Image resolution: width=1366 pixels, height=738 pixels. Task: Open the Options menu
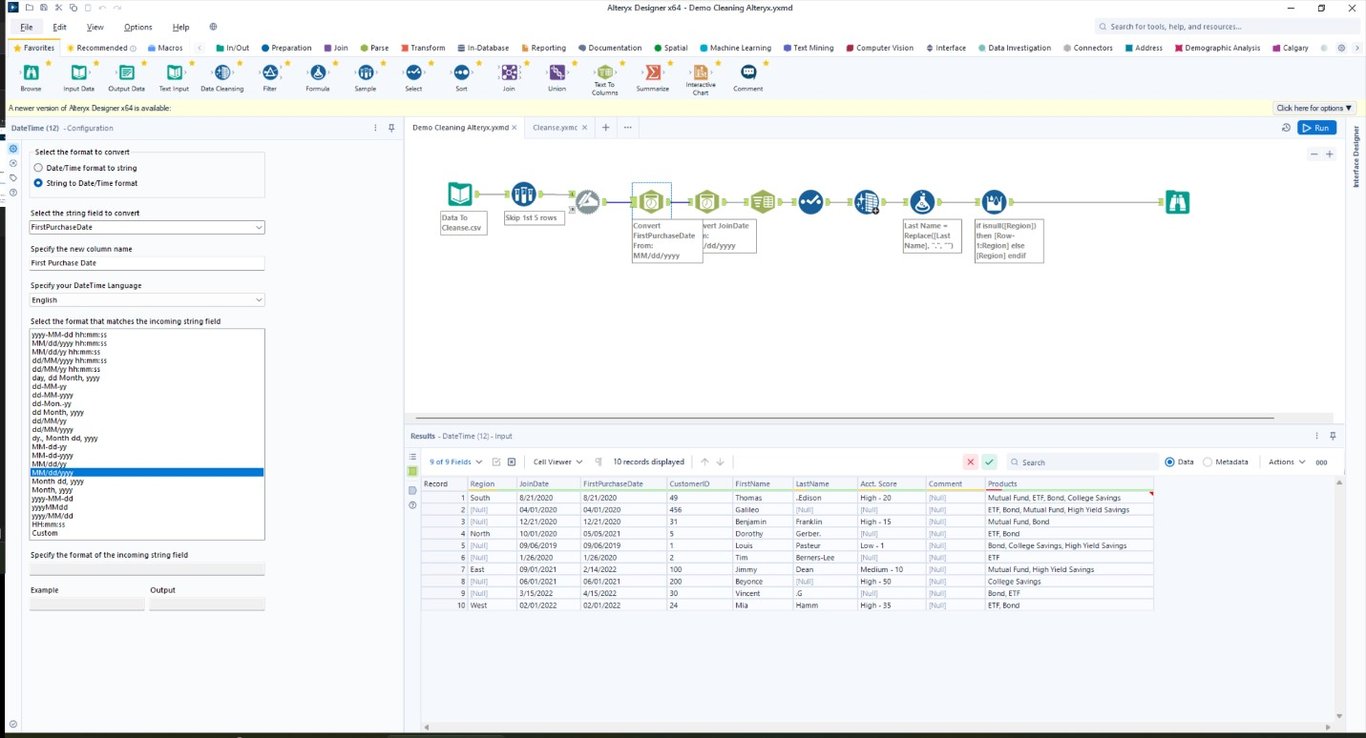tap(138, 27)
